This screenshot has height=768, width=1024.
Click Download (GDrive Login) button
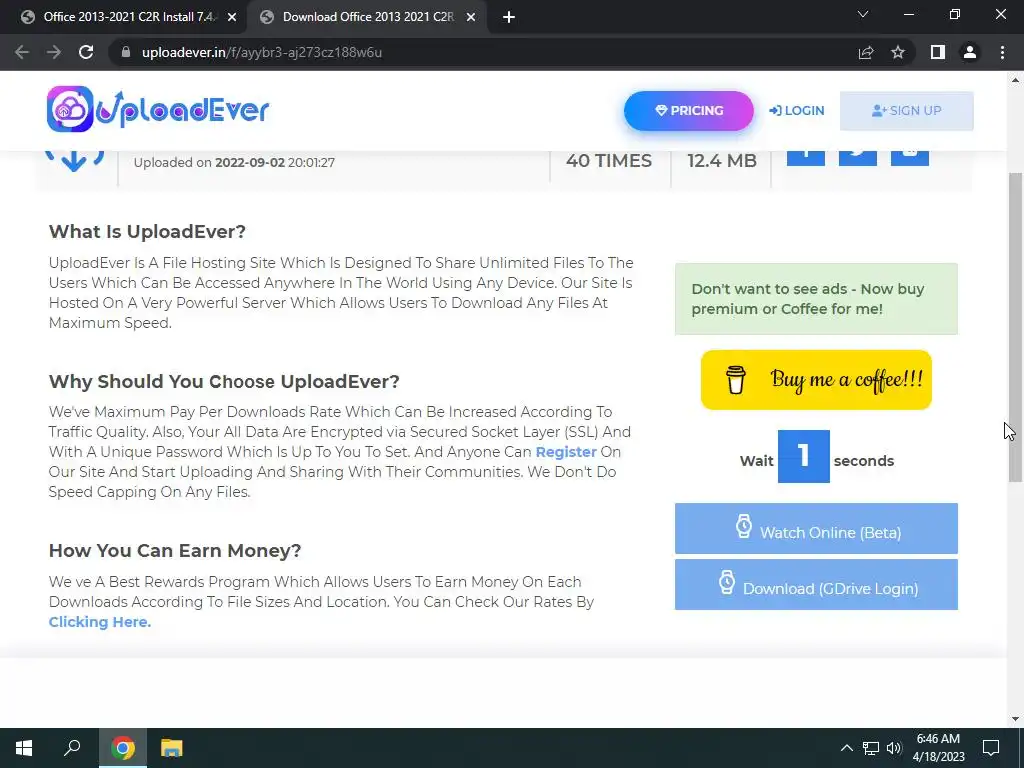click(x=816, y=584)
